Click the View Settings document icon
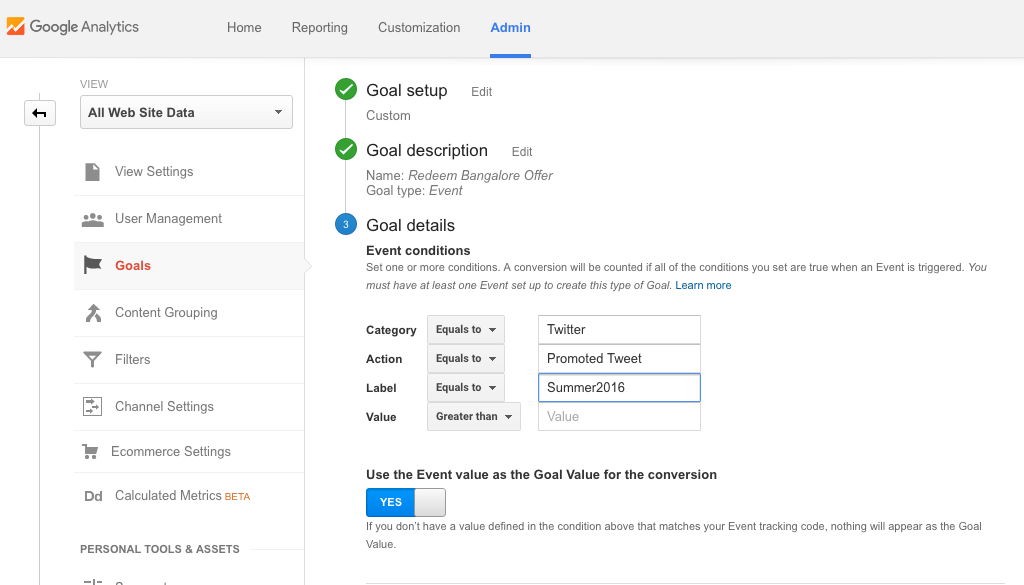The height and width of the screenshot is (585, 1024). pyautogui.click(x=92, y=172)
